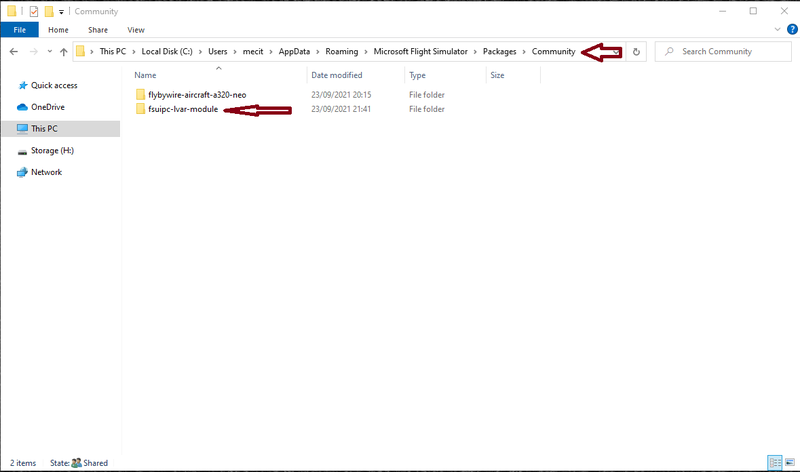Screen dimensions: 800x472
Task: Click the New folder quick access icon
Action: 49,11
